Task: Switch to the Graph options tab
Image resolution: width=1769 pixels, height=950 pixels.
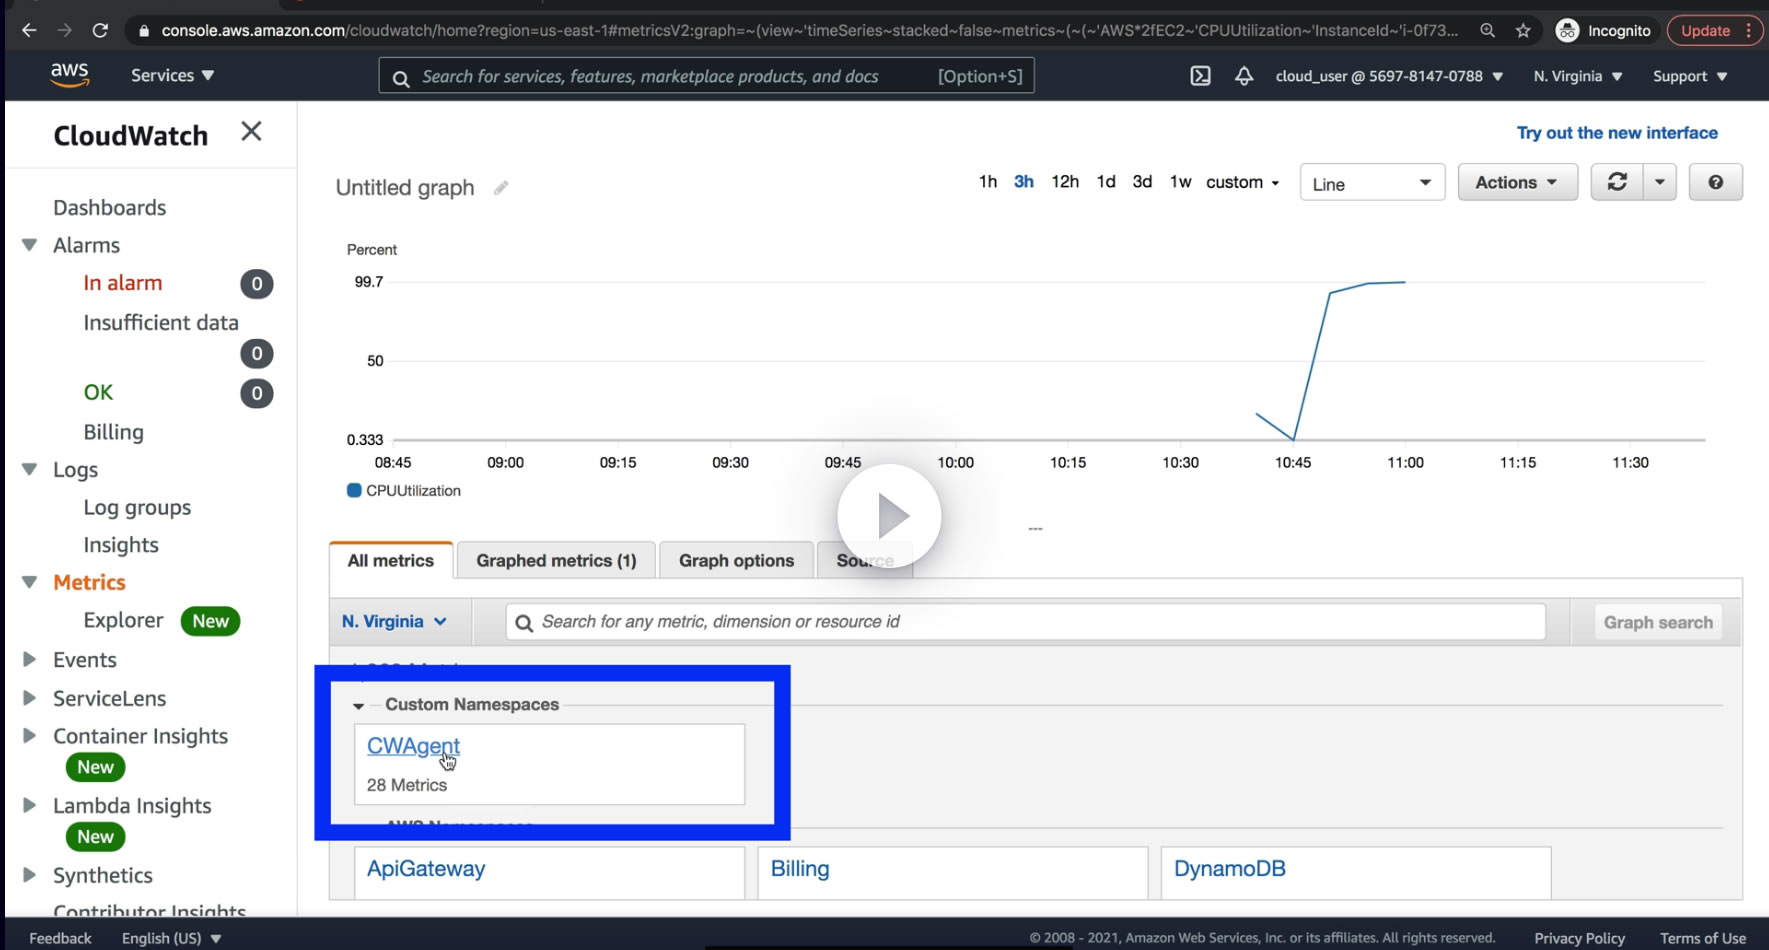Action: [x=737, y=561]
